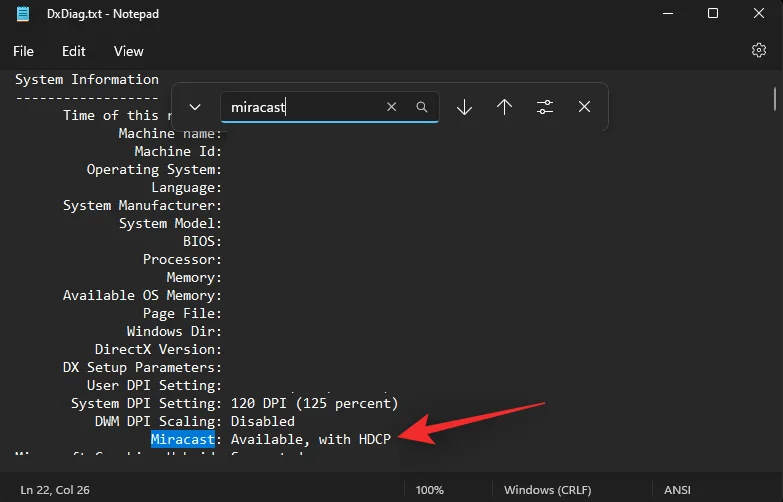Open the File menu
Viewport: 783px width, 502px height.
[x=23, y=51]
